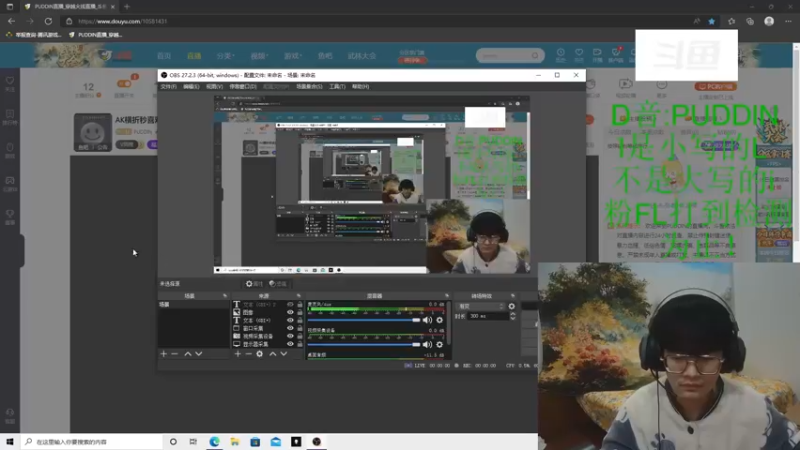Open the scene transition type dropdown
800x450 pixels.
point(482,306)
